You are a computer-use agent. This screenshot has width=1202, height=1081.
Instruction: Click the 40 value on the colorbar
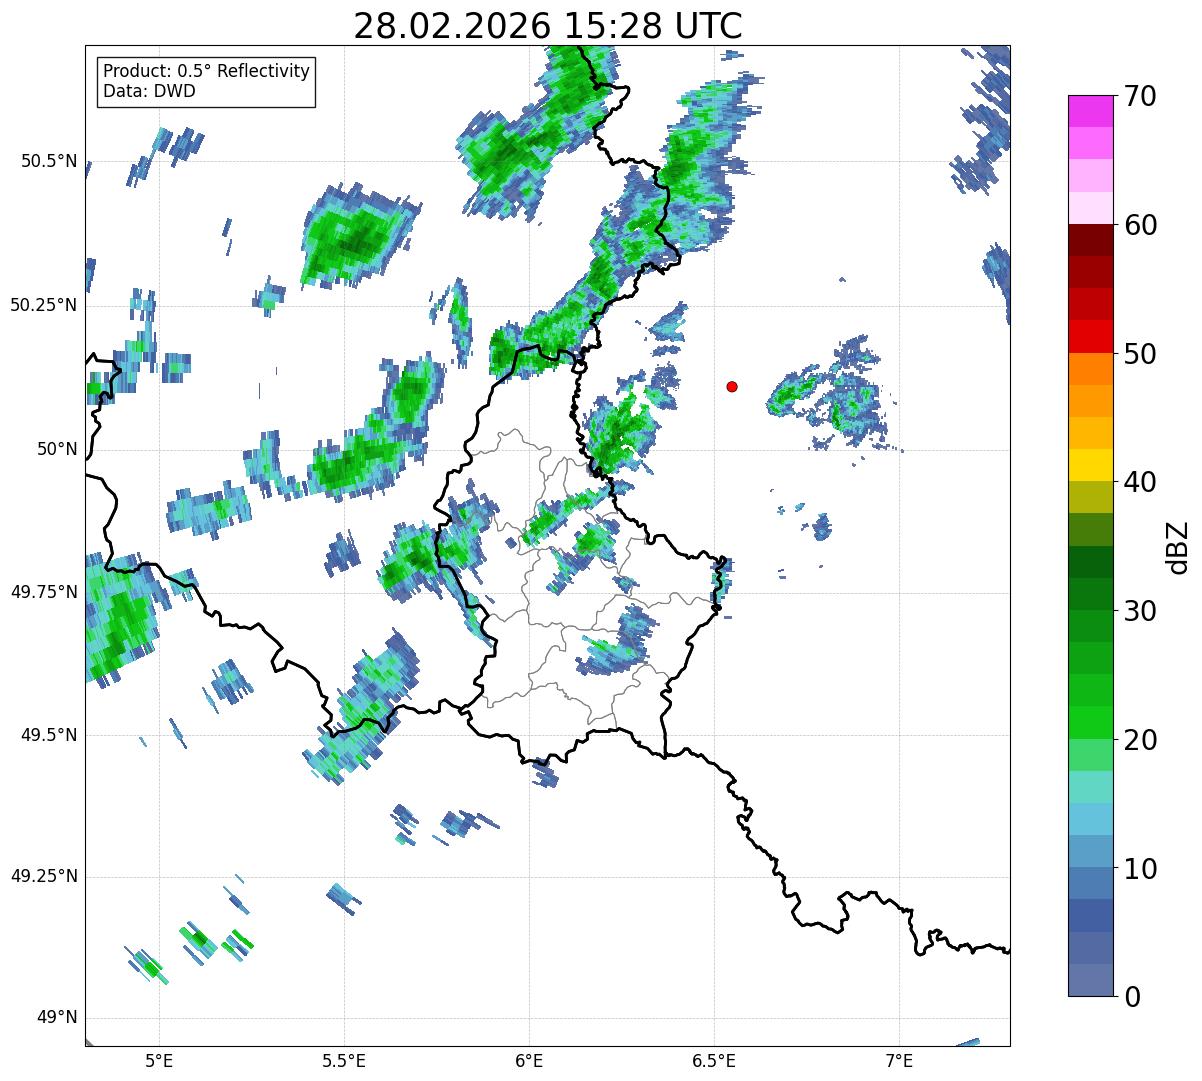pos(1140,482)
